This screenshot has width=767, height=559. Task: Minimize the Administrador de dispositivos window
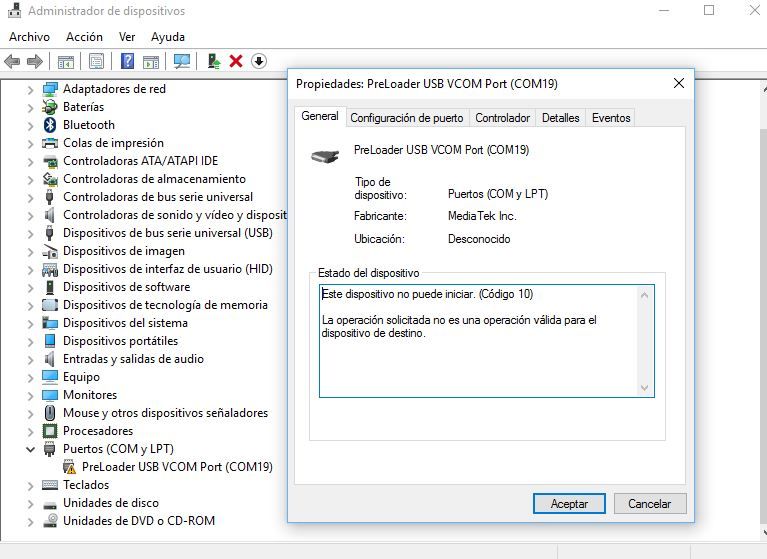click(x=664, y=10)
